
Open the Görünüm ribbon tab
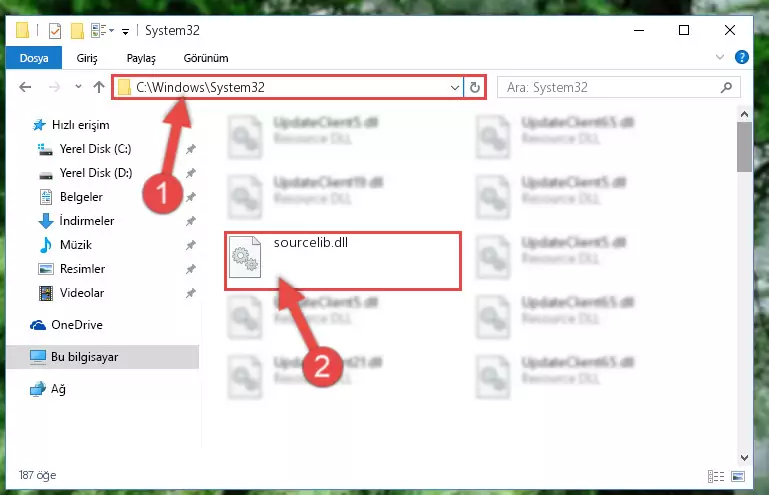tap(206, 58)
